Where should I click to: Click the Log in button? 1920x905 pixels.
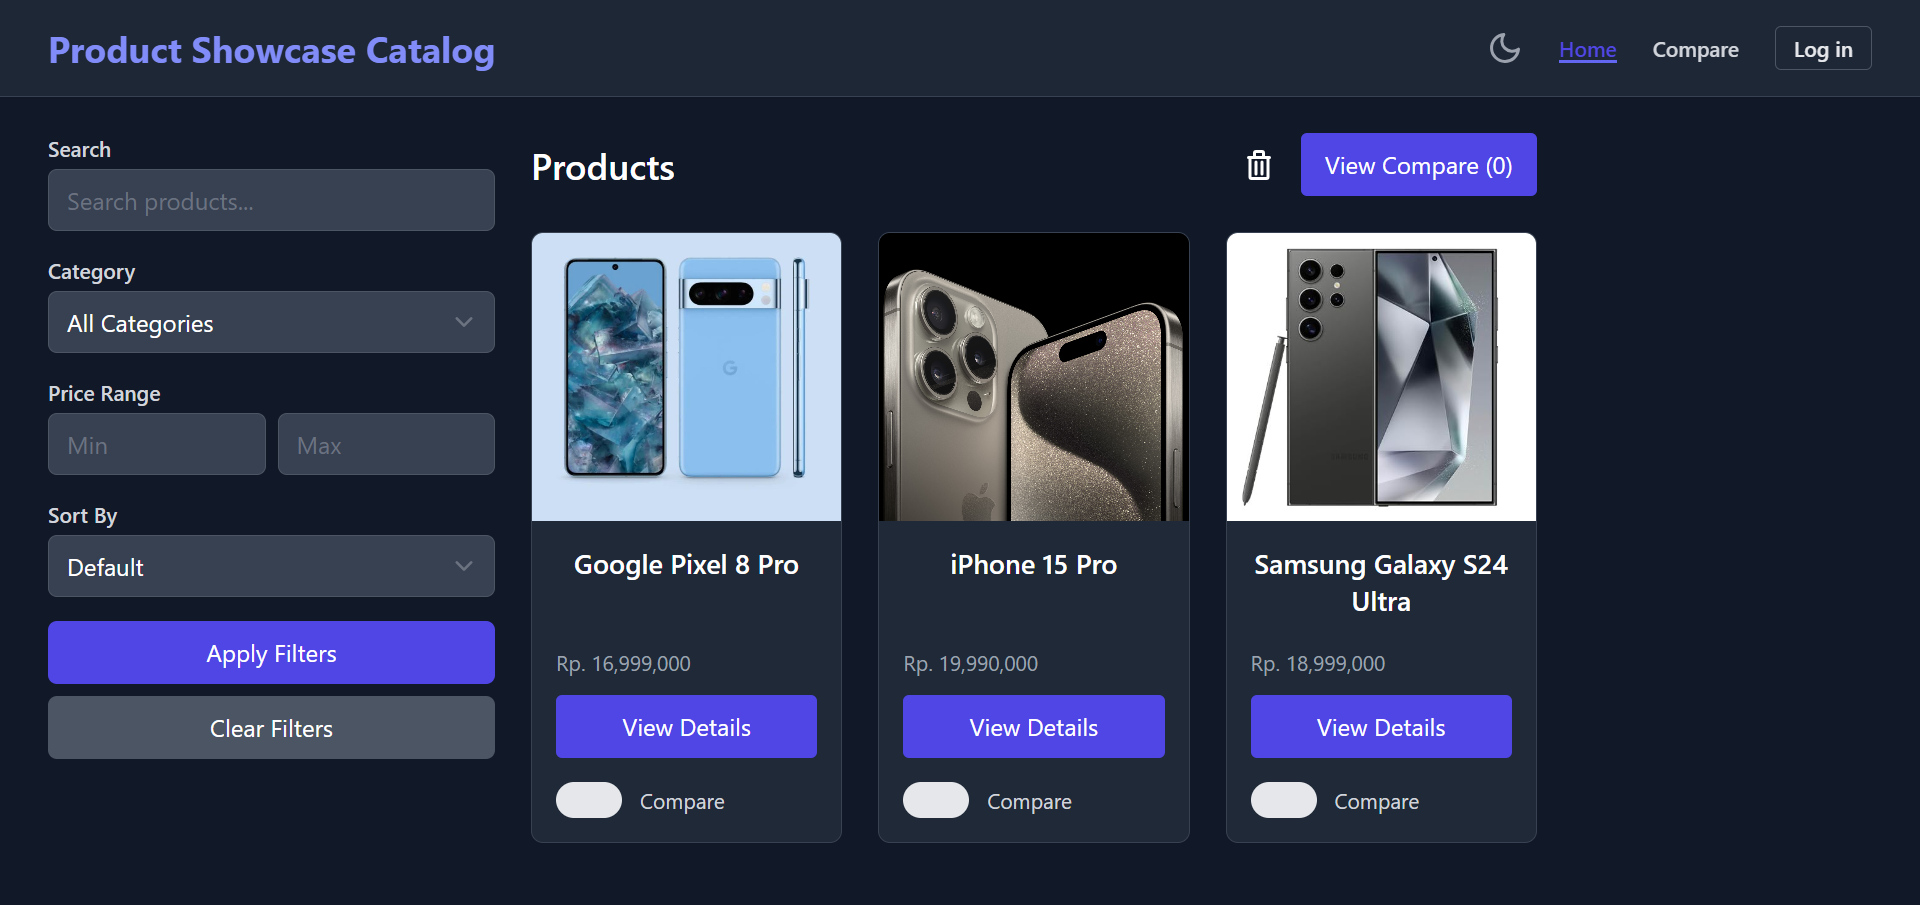point(1822,48)
